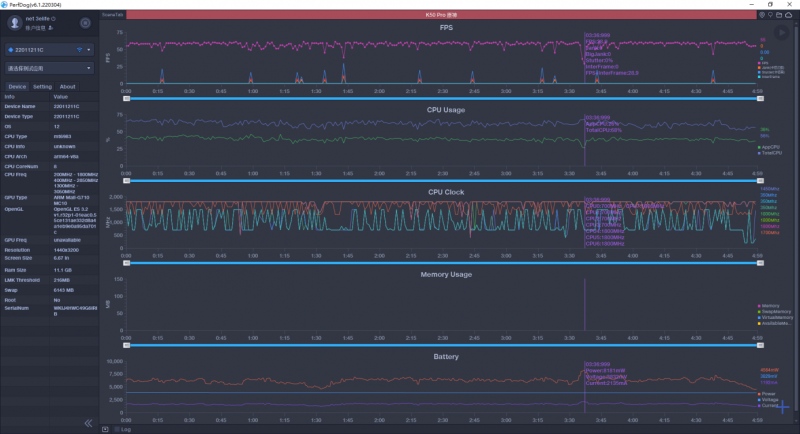Viewport: 800px width, 434px height.
Task: Open the app selection dropdown
Action: (x=48, y=69)
